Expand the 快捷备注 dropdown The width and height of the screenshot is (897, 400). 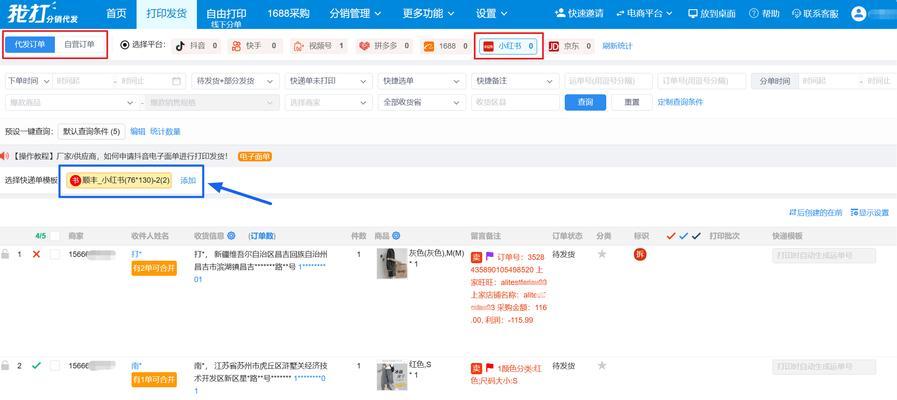coord(515,81)
